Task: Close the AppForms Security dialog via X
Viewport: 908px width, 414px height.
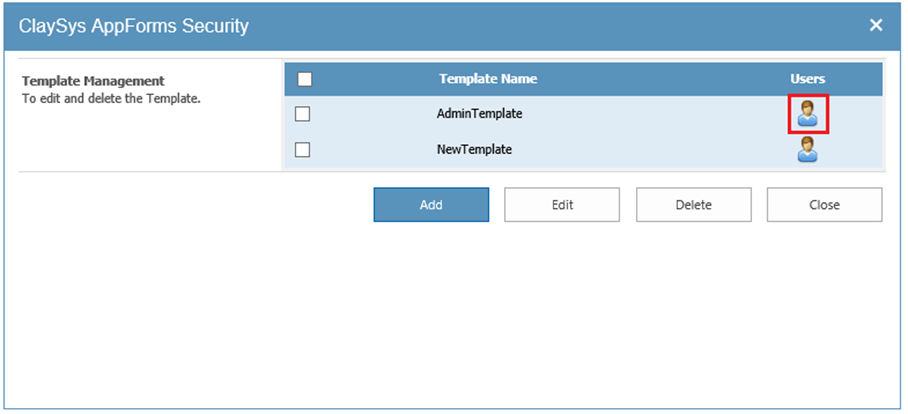Action: click(876, 25)
